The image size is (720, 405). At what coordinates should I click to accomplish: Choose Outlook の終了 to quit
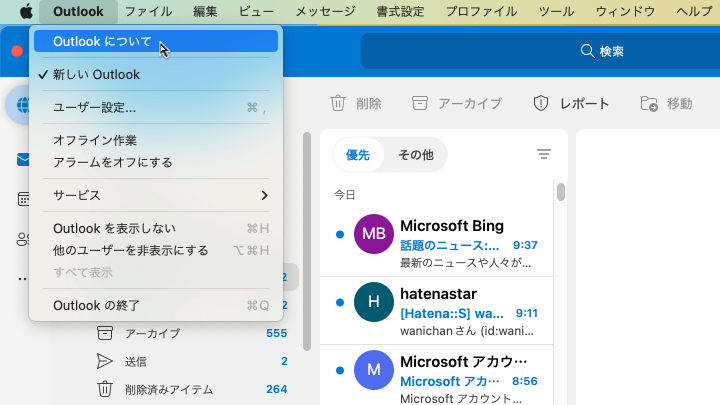point(156,305)
